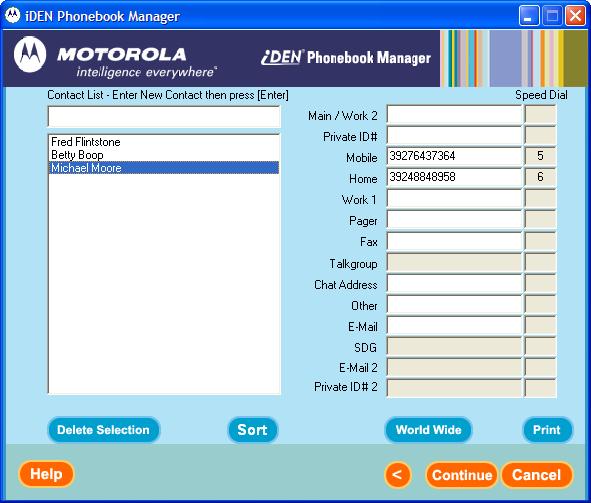Click the Main / Work 2 speed dial box
Screen dimensions: 591x503
pyautogui.click(x=540, y=115)
